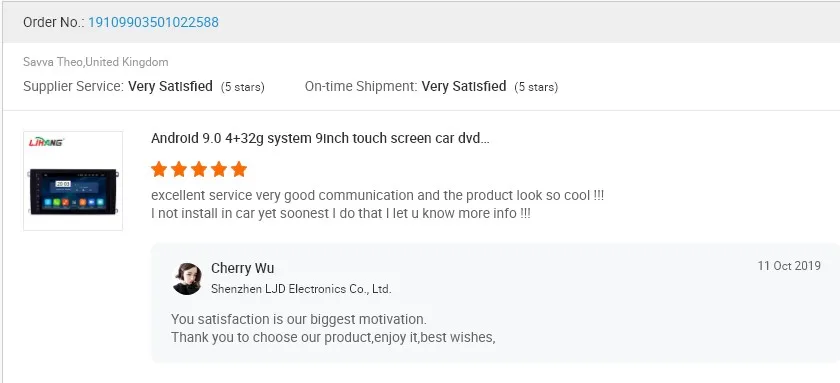Click the fourth orange rating star
840x383 pixels.
[219, 169]
